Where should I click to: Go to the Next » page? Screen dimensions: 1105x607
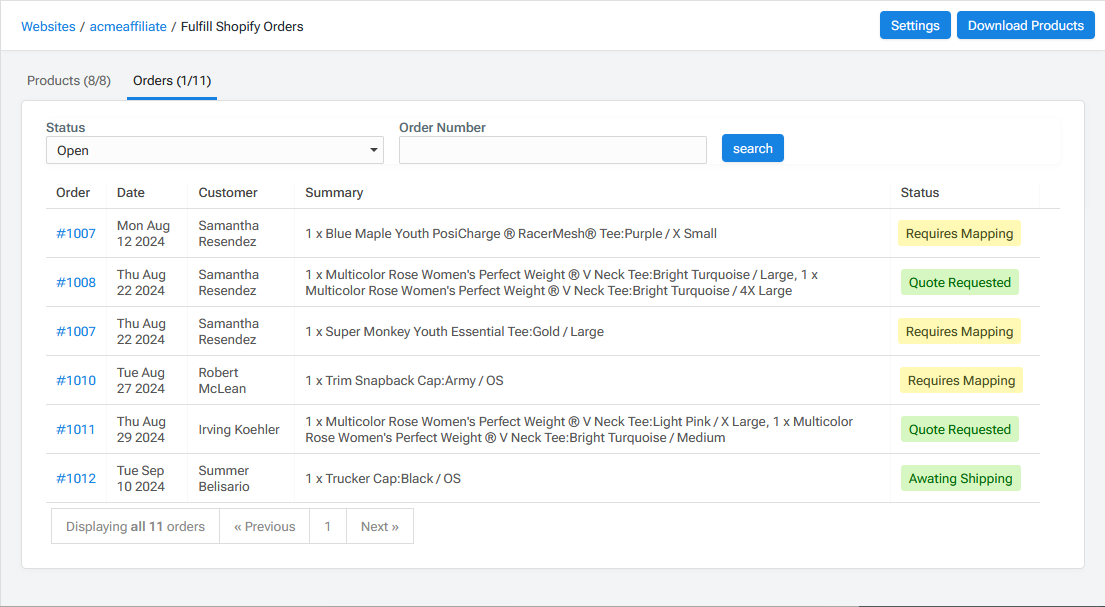pyautogui.click(x=379, y=527)
